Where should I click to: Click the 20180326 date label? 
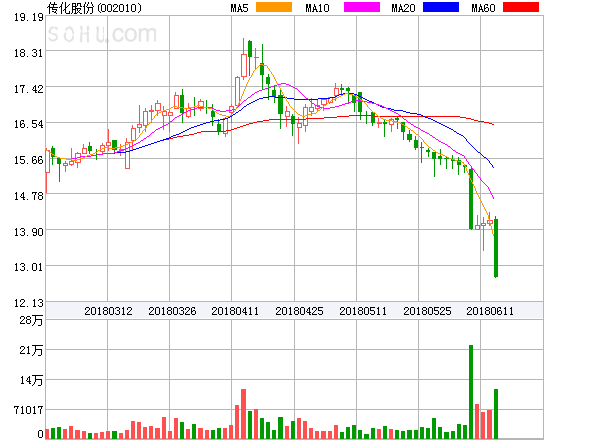click(172, 311)
